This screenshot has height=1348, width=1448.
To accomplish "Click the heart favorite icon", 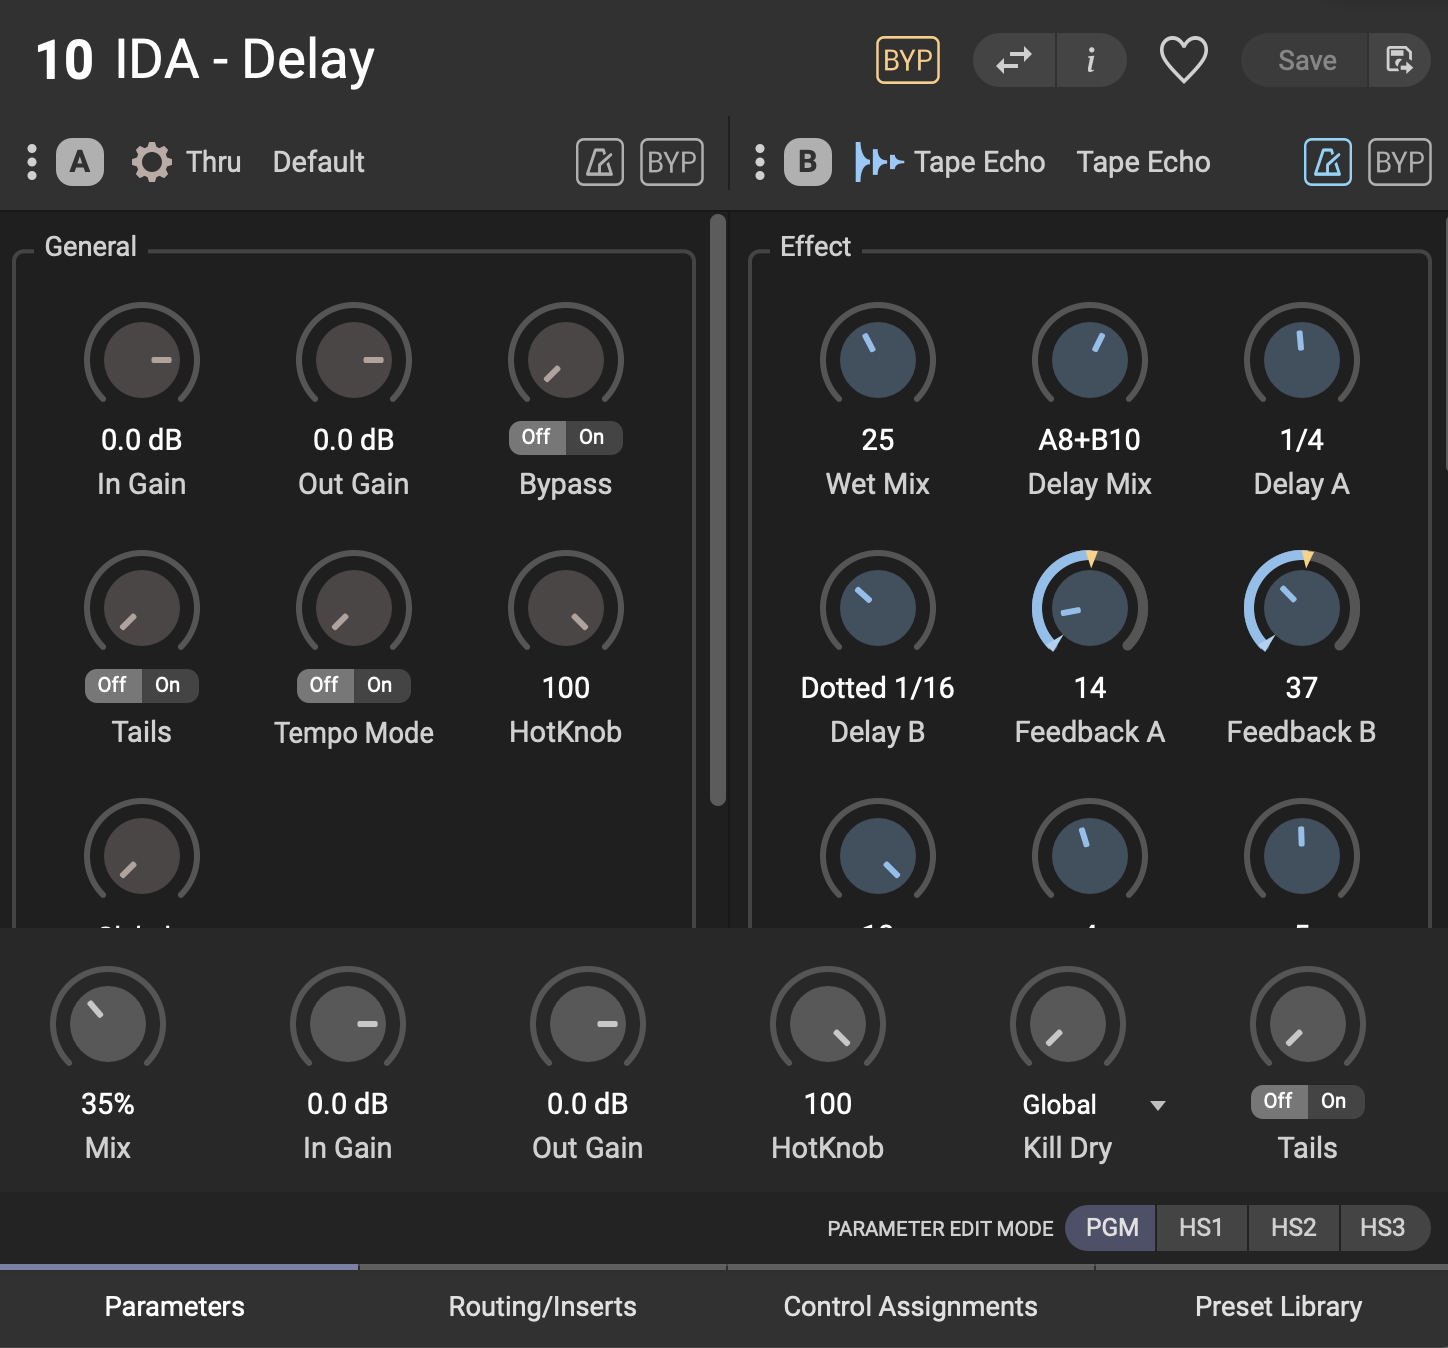I will coord(1183,60).
